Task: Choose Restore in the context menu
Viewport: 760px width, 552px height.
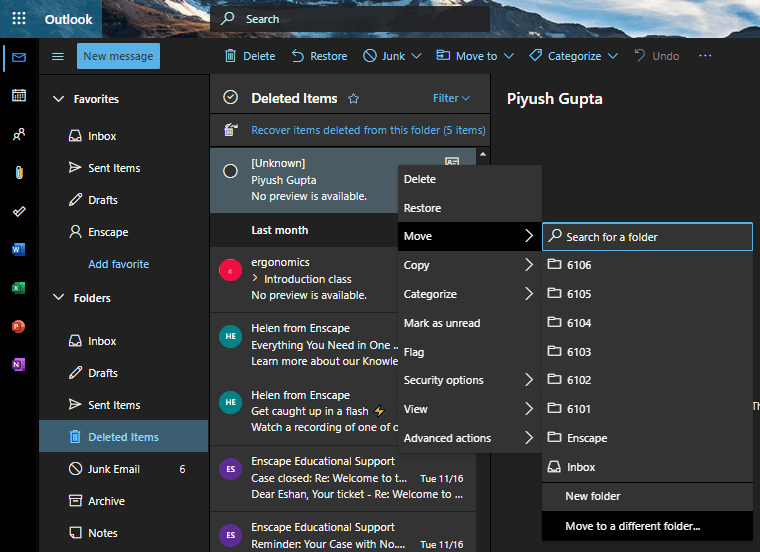Action: click(470, 208)
